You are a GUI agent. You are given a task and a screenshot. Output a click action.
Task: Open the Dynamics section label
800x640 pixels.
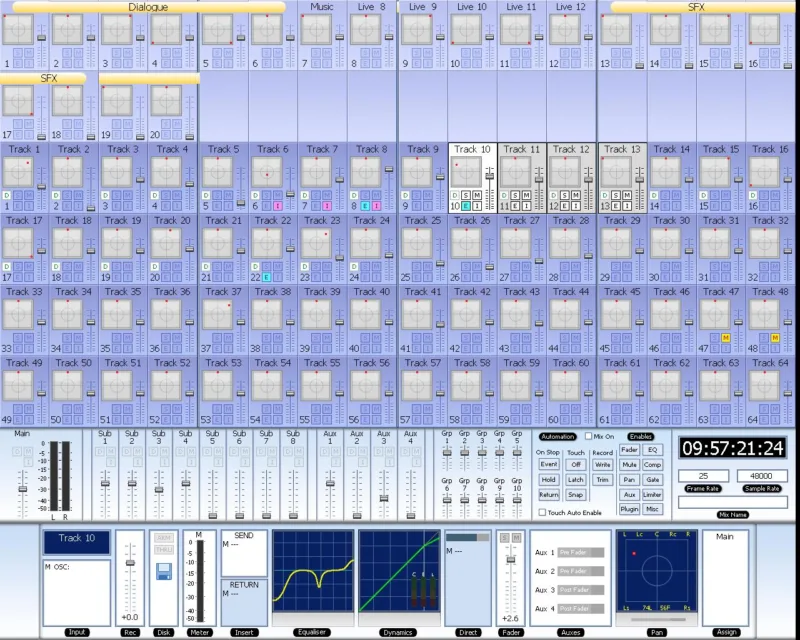tap(398, 632)
